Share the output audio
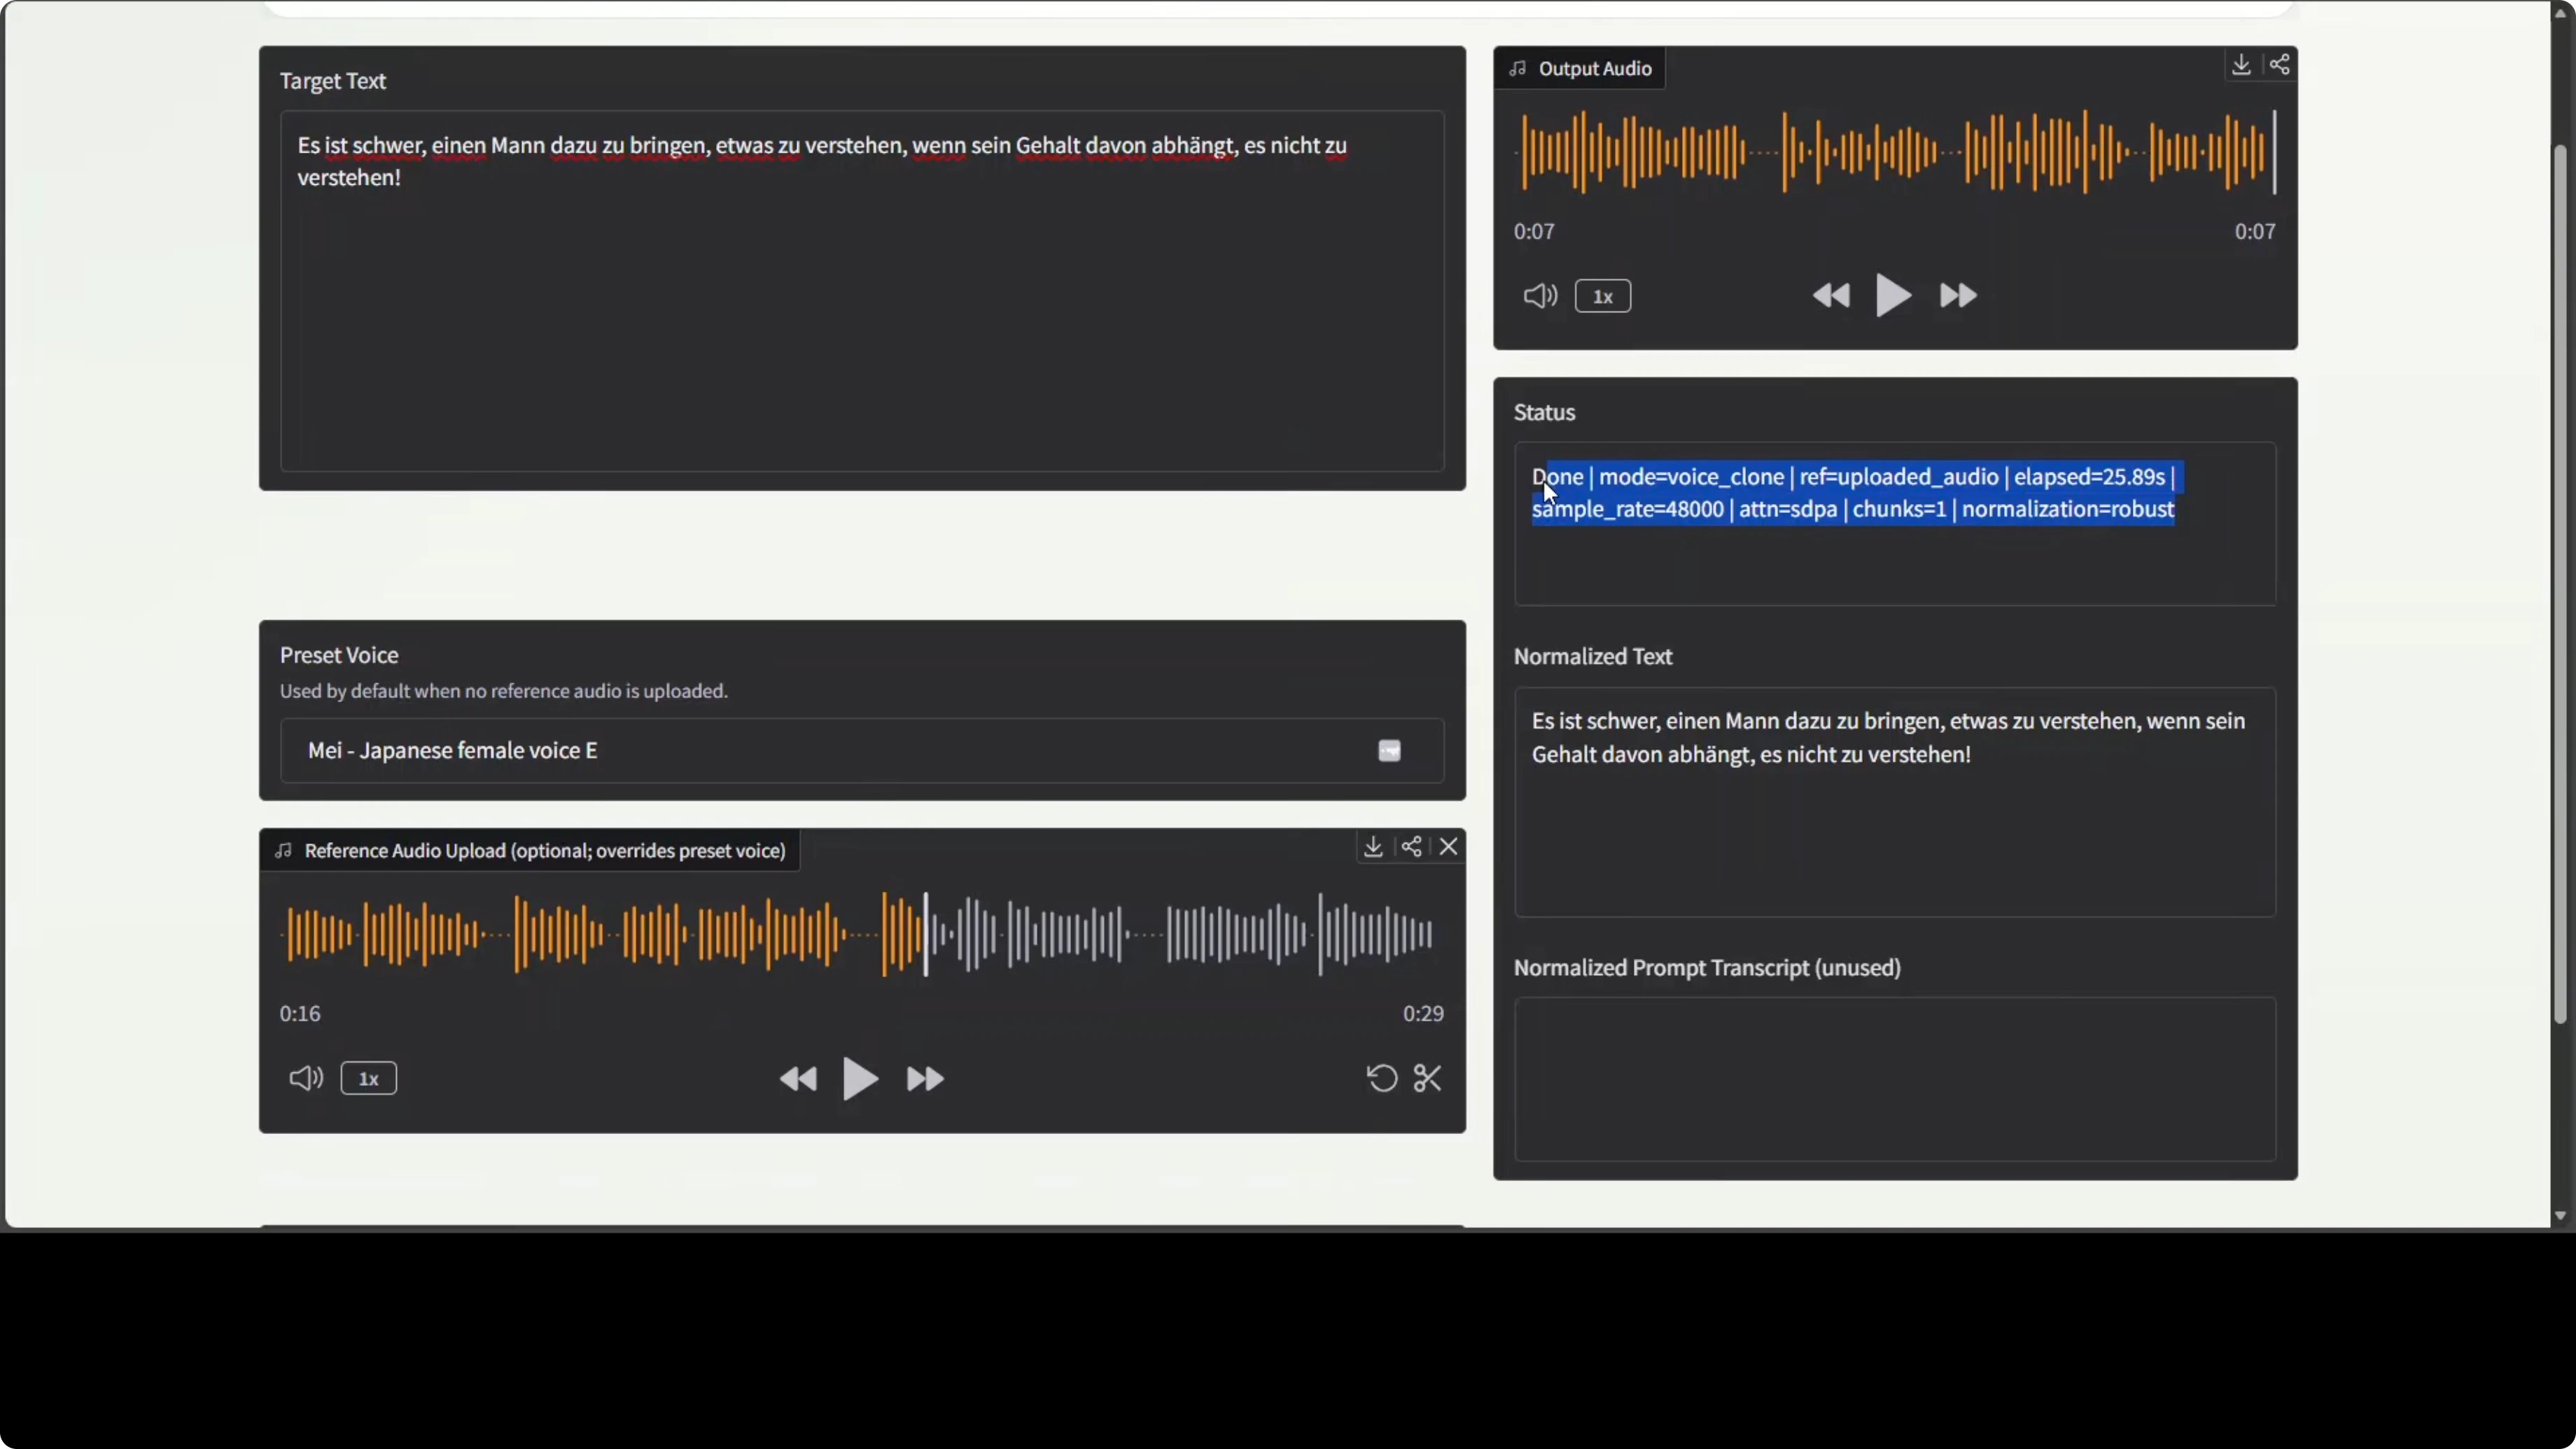2576x1449 pixels. pos(2281,63)
